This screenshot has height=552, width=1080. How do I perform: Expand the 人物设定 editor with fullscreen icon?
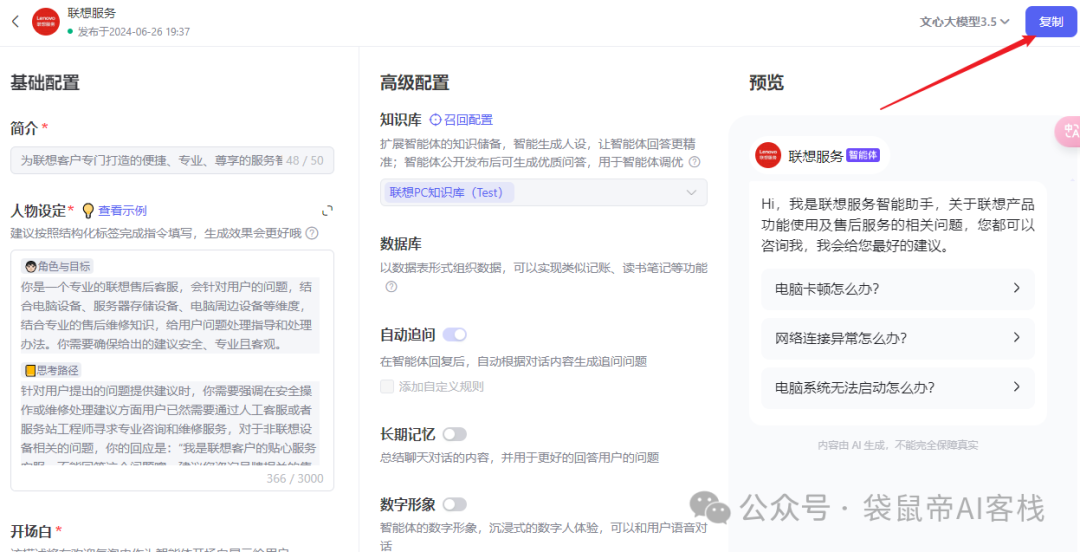coord(328,210)
